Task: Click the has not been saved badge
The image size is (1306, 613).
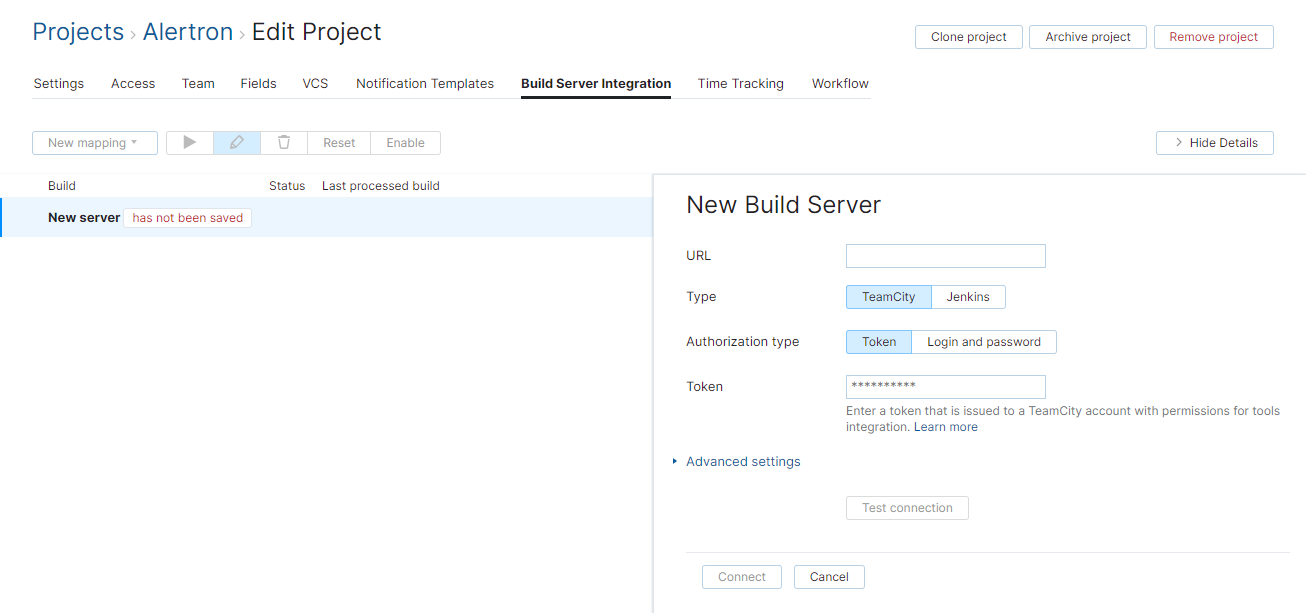Action: click(187, 217)
